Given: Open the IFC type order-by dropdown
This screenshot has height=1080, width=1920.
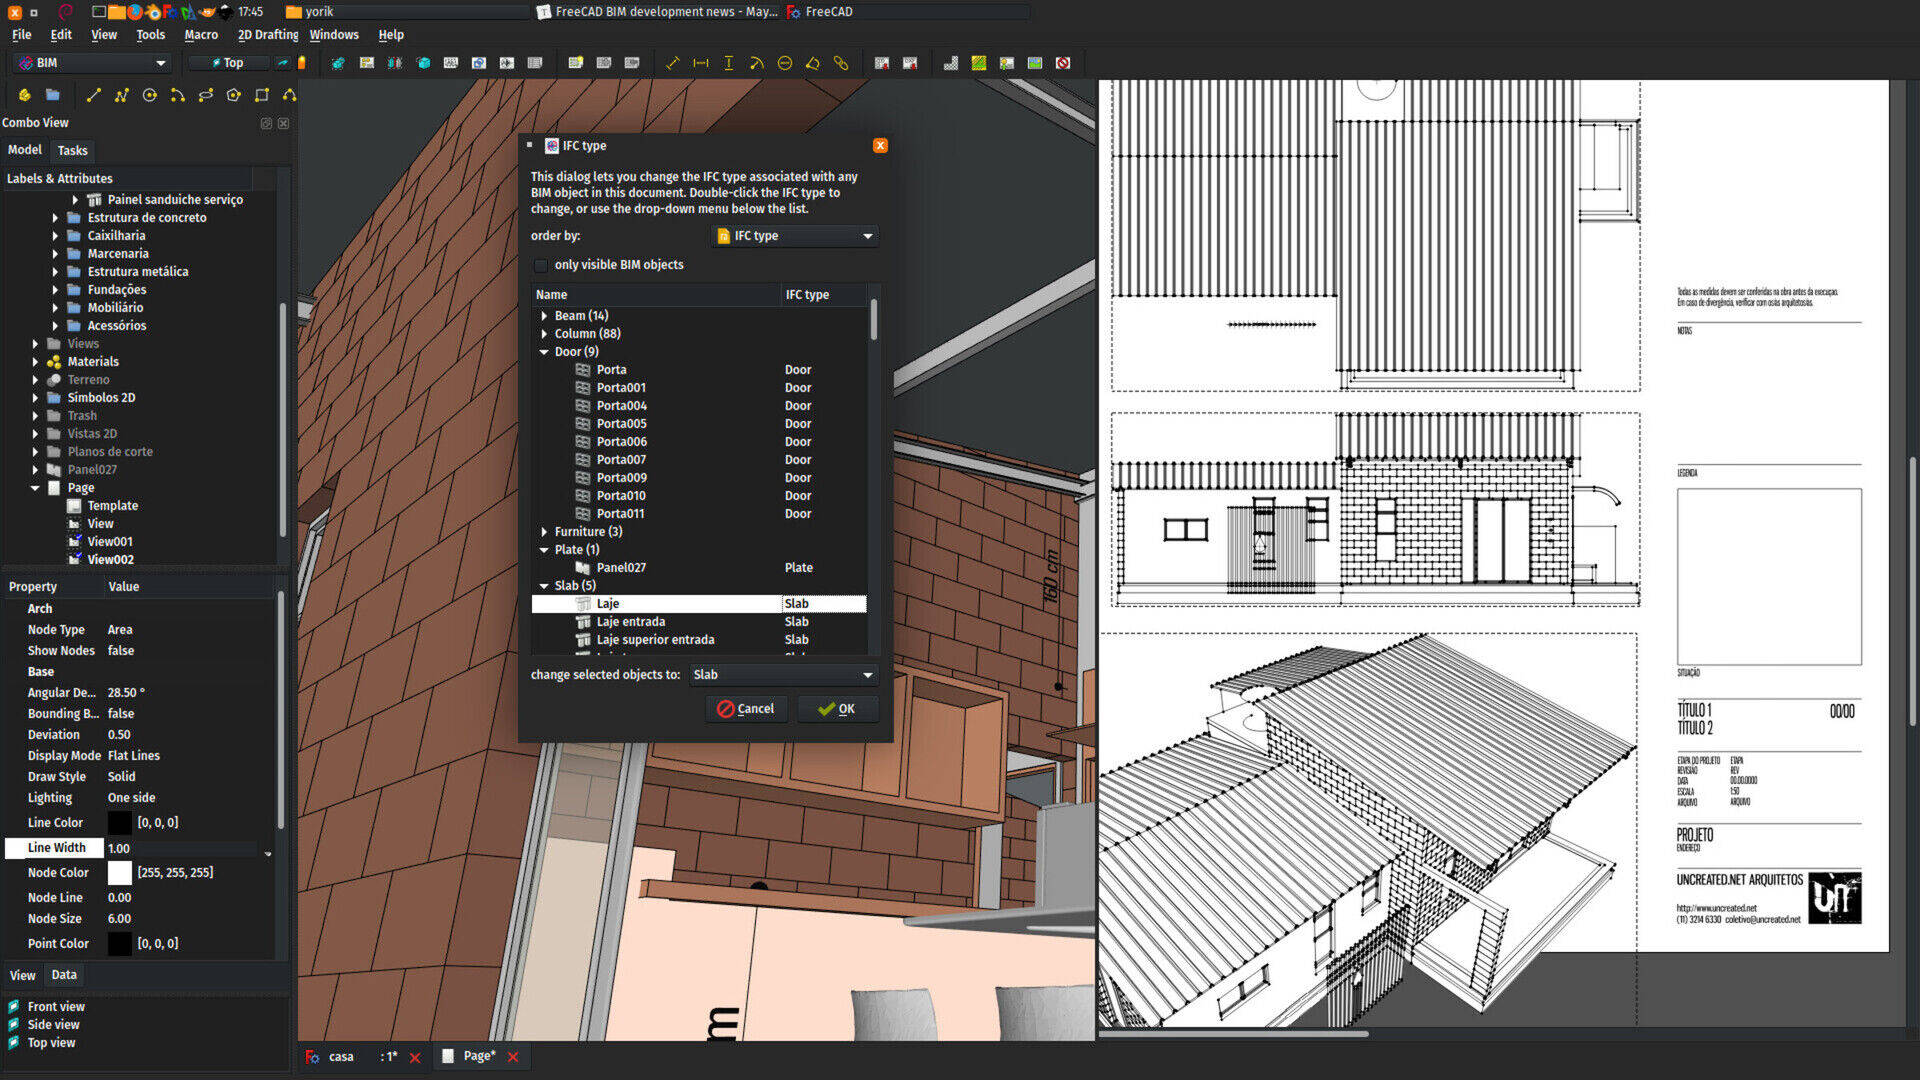Looking at the screenshot, I should click(x=793, y=235).
